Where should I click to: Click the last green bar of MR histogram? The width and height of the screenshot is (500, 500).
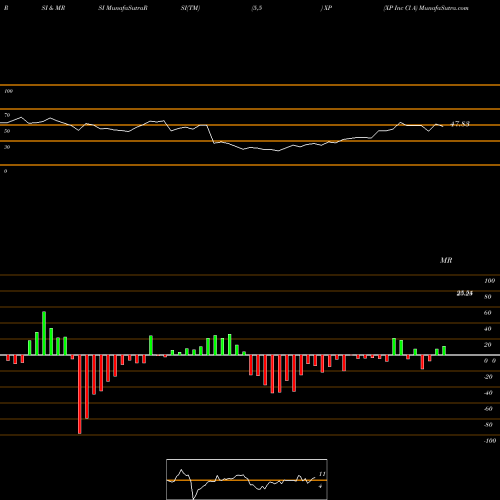tap(444, 351)
